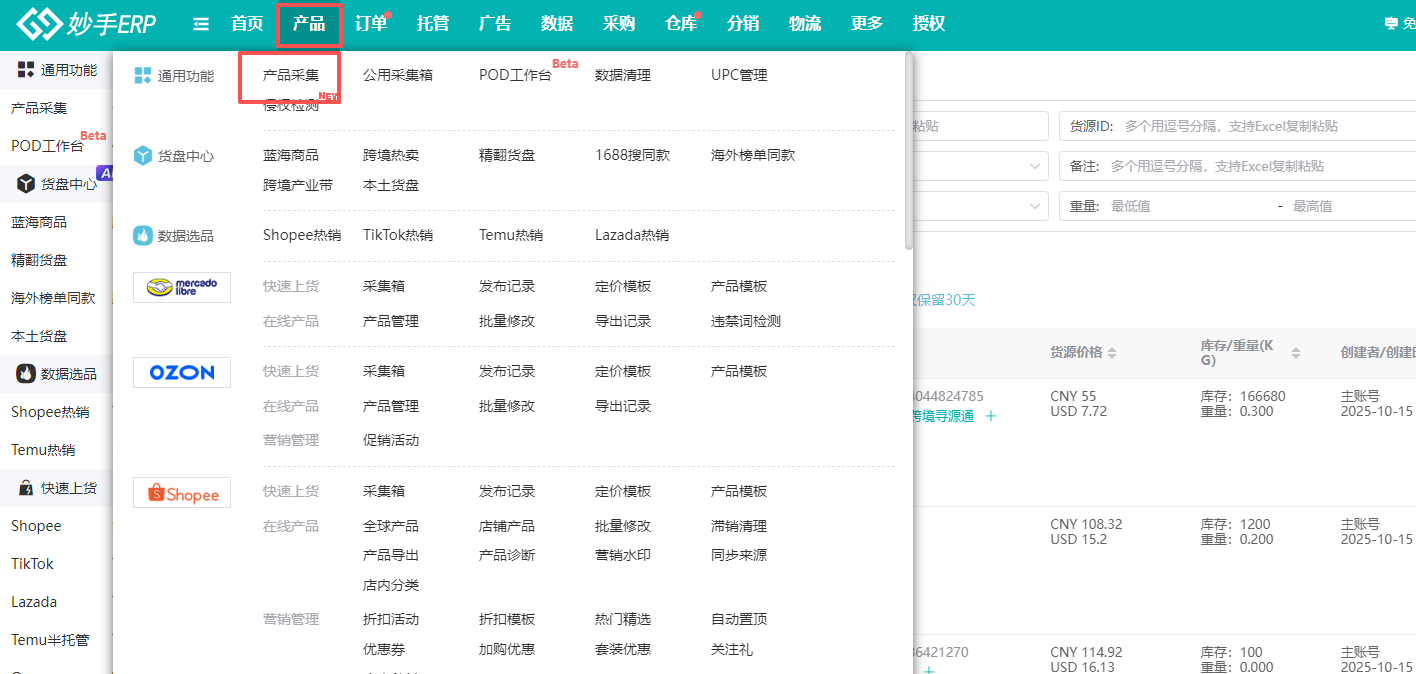Open the dropdown arrow left of the 备注 field
The width and height of the screenshot is (1416, 674).
[x=1034, y=166]
